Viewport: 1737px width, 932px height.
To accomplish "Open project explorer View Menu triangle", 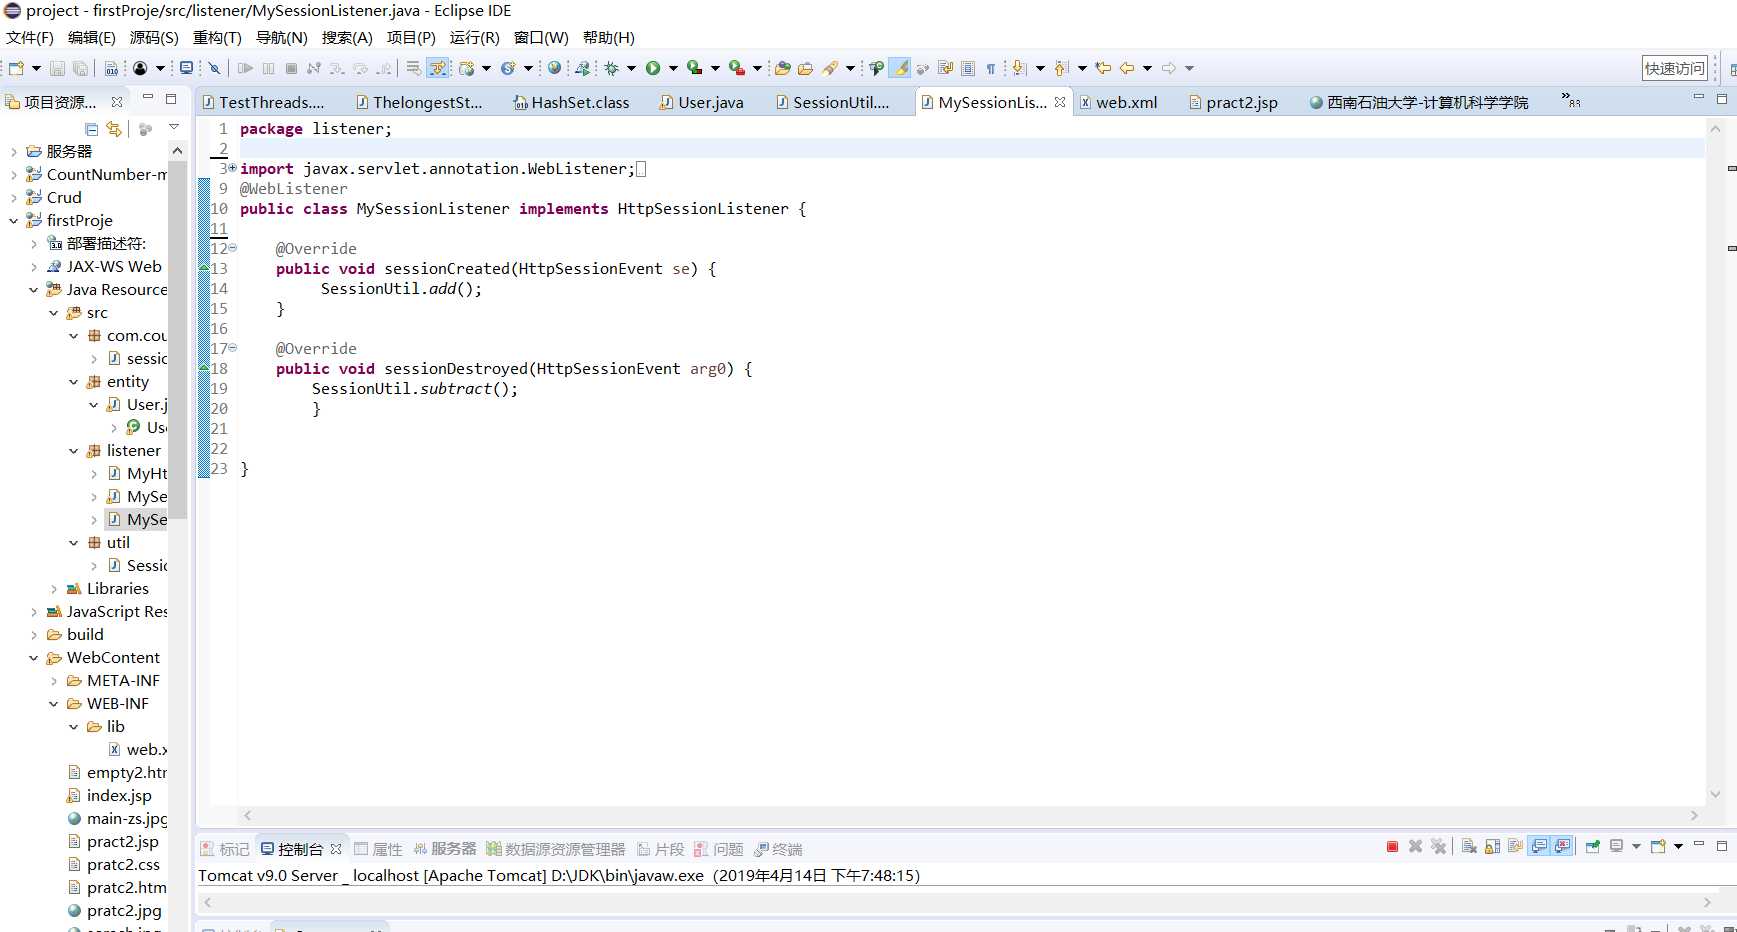I will (x=174, y=127).
